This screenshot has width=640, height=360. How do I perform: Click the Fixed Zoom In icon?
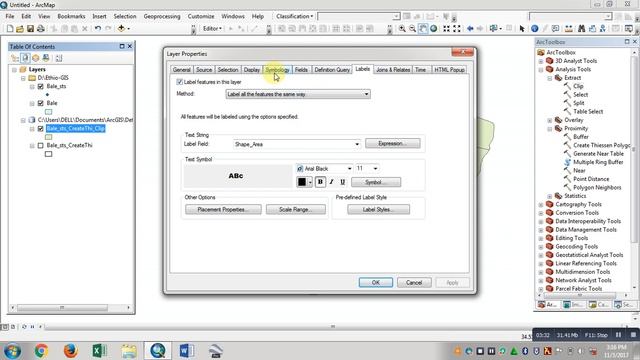447,29
